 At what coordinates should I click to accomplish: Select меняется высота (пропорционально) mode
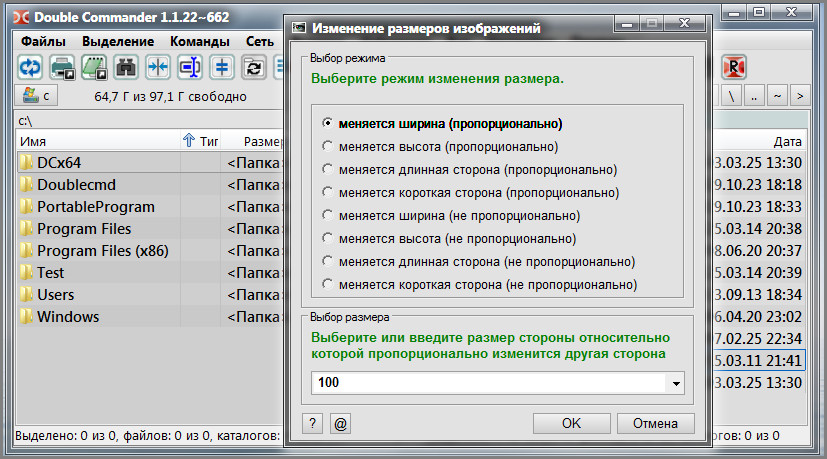pyautogui.click(x=440, y=147)
